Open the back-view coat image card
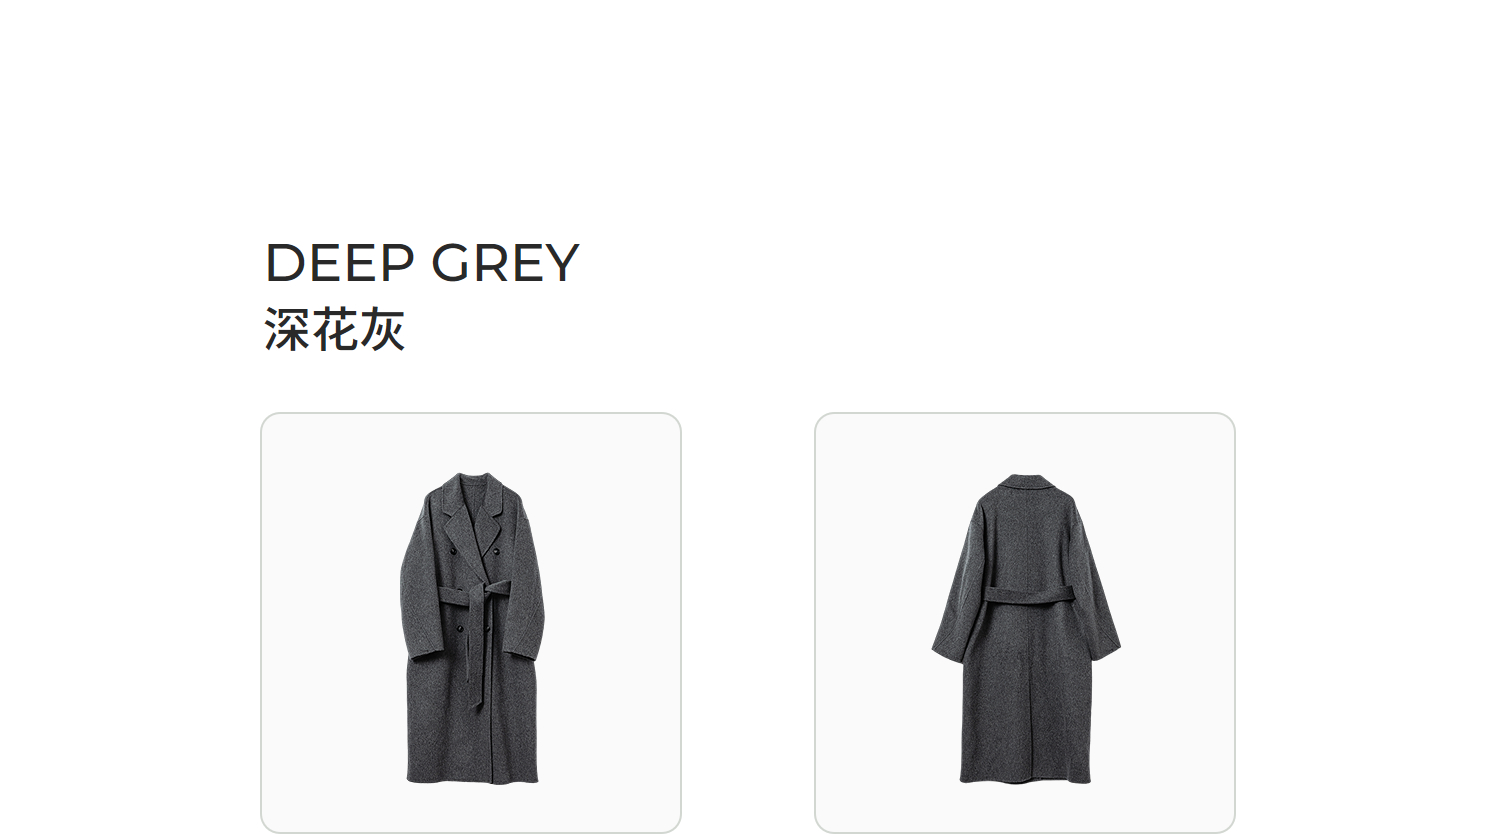This screenshot has width=1500, height=834. pos(1025,622)
